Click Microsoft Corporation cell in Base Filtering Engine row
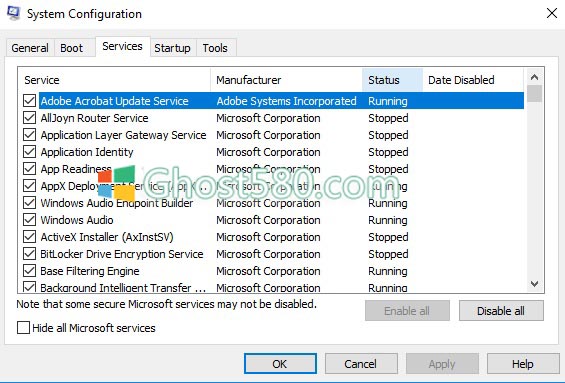The height and width of the screenshot is (383, 565). (x=268, y=271)
